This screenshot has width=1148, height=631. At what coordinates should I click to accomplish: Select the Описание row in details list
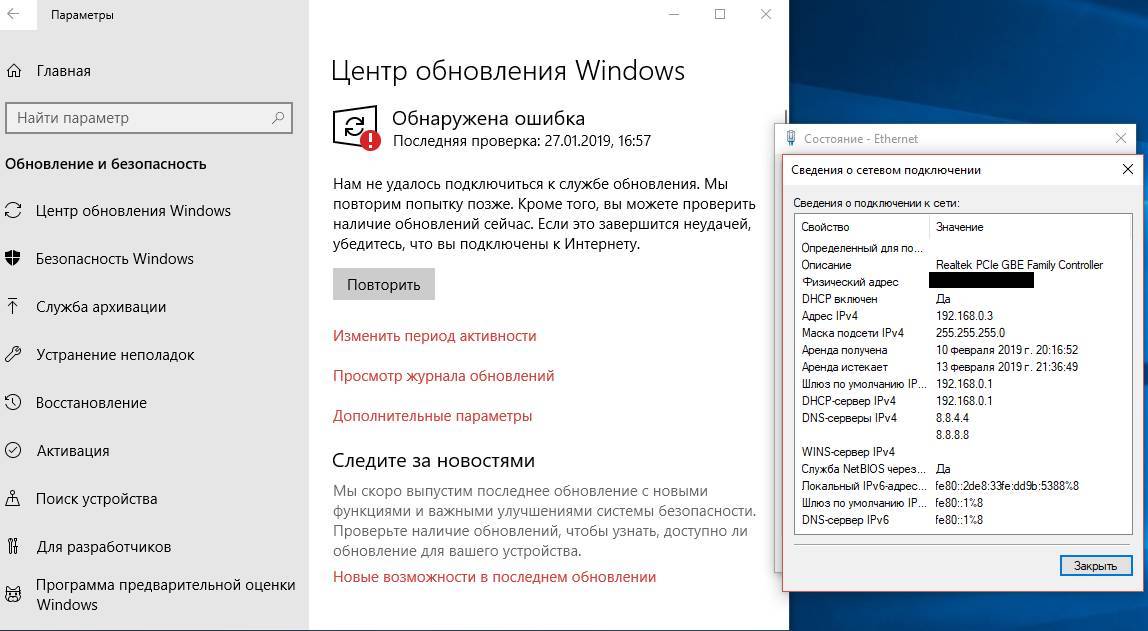963,265
